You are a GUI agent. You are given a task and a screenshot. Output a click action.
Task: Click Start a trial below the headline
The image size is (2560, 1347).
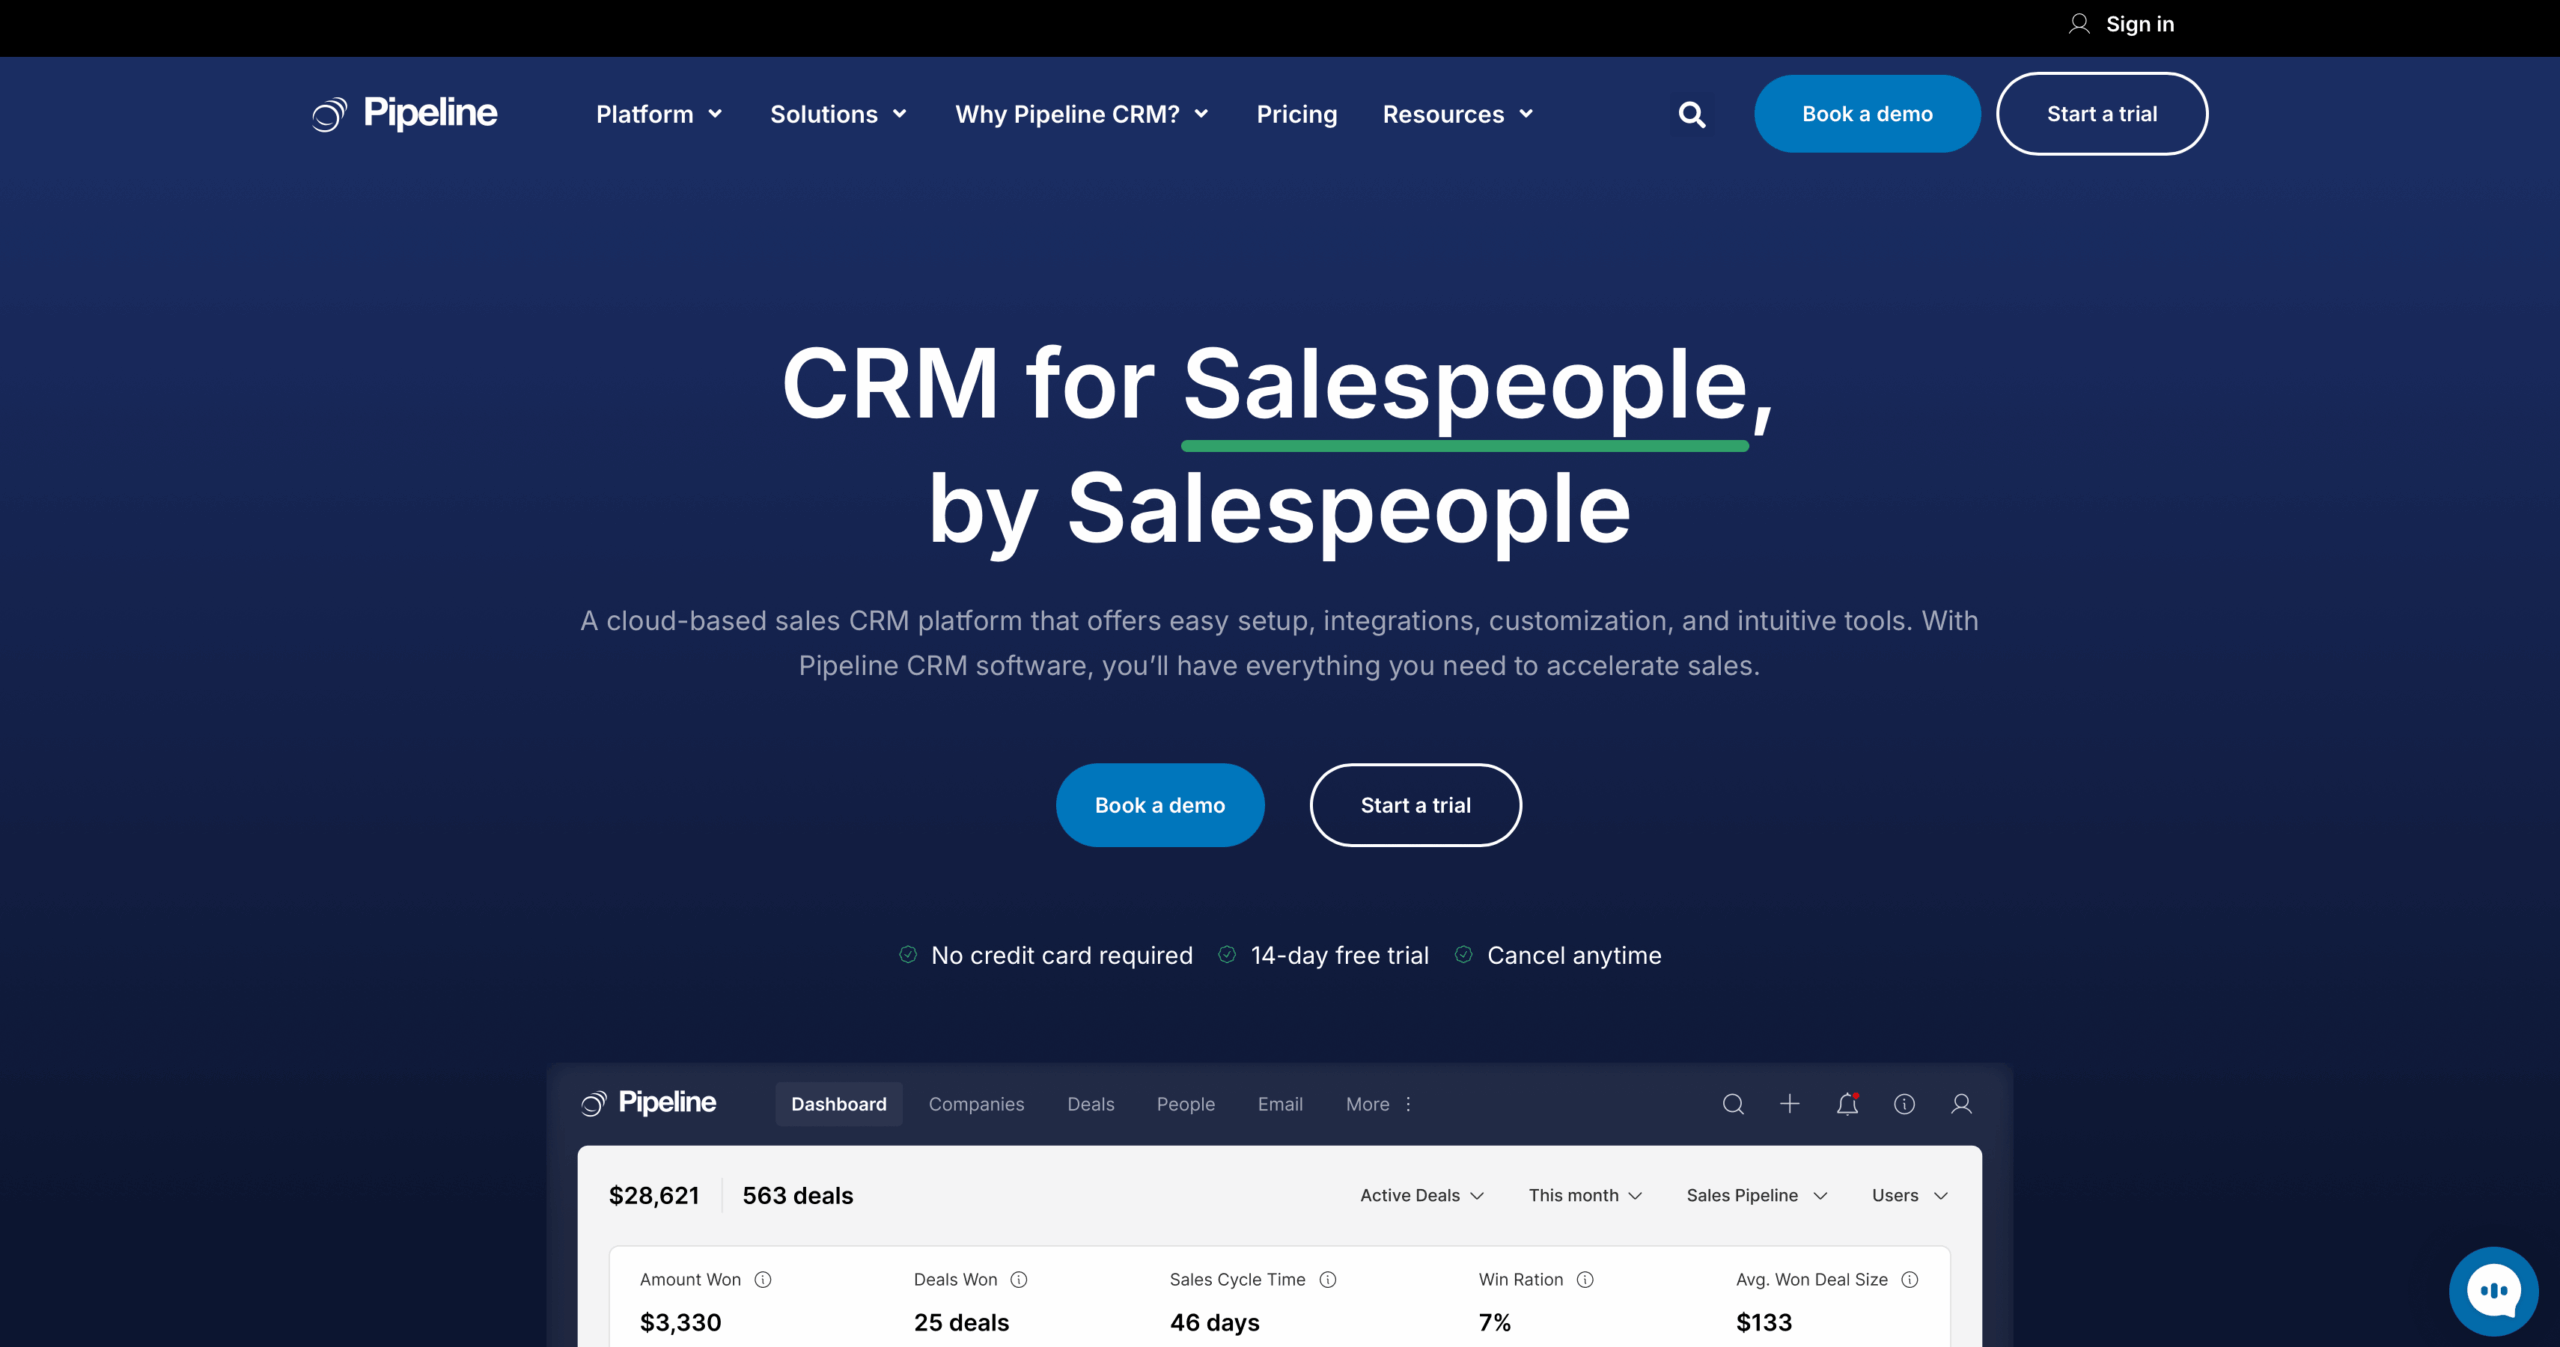click(1415, 804)
